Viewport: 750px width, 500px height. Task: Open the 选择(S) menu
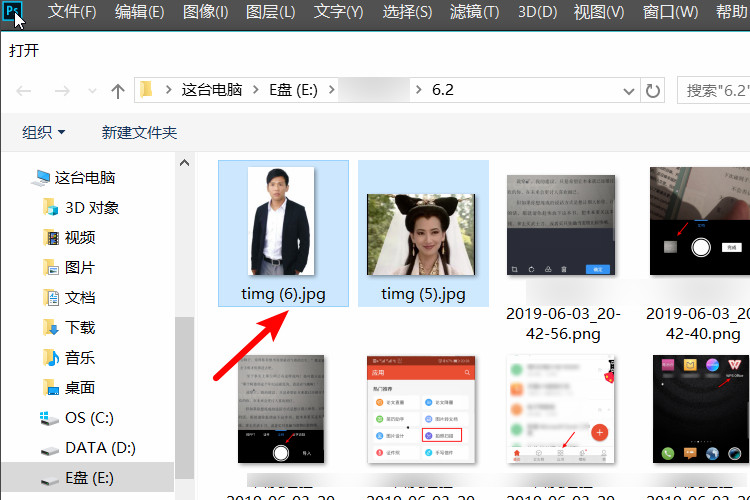407,11
